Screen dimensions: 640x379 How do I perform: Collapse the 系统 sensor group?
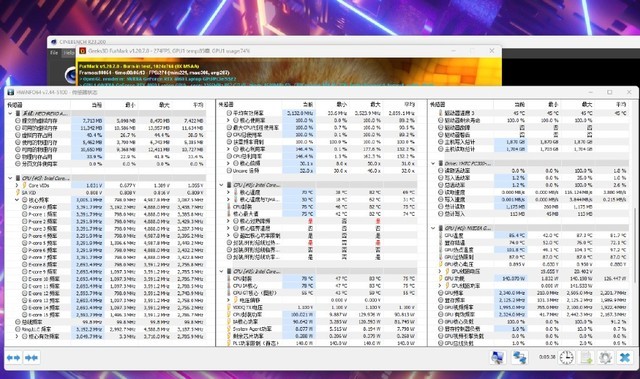pyautogui.click(x=11, y=113)
